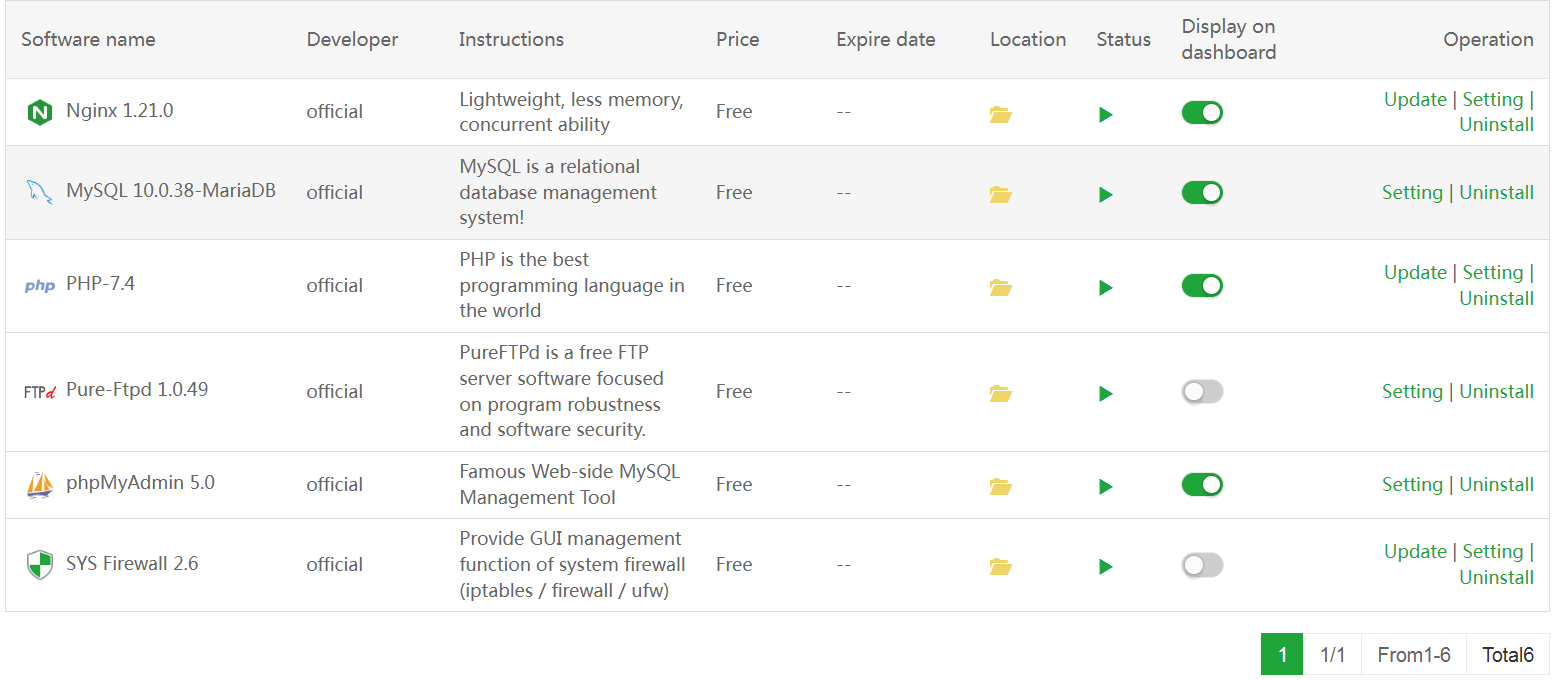Open the MySQL location folder icon

tap(1000, 194)
